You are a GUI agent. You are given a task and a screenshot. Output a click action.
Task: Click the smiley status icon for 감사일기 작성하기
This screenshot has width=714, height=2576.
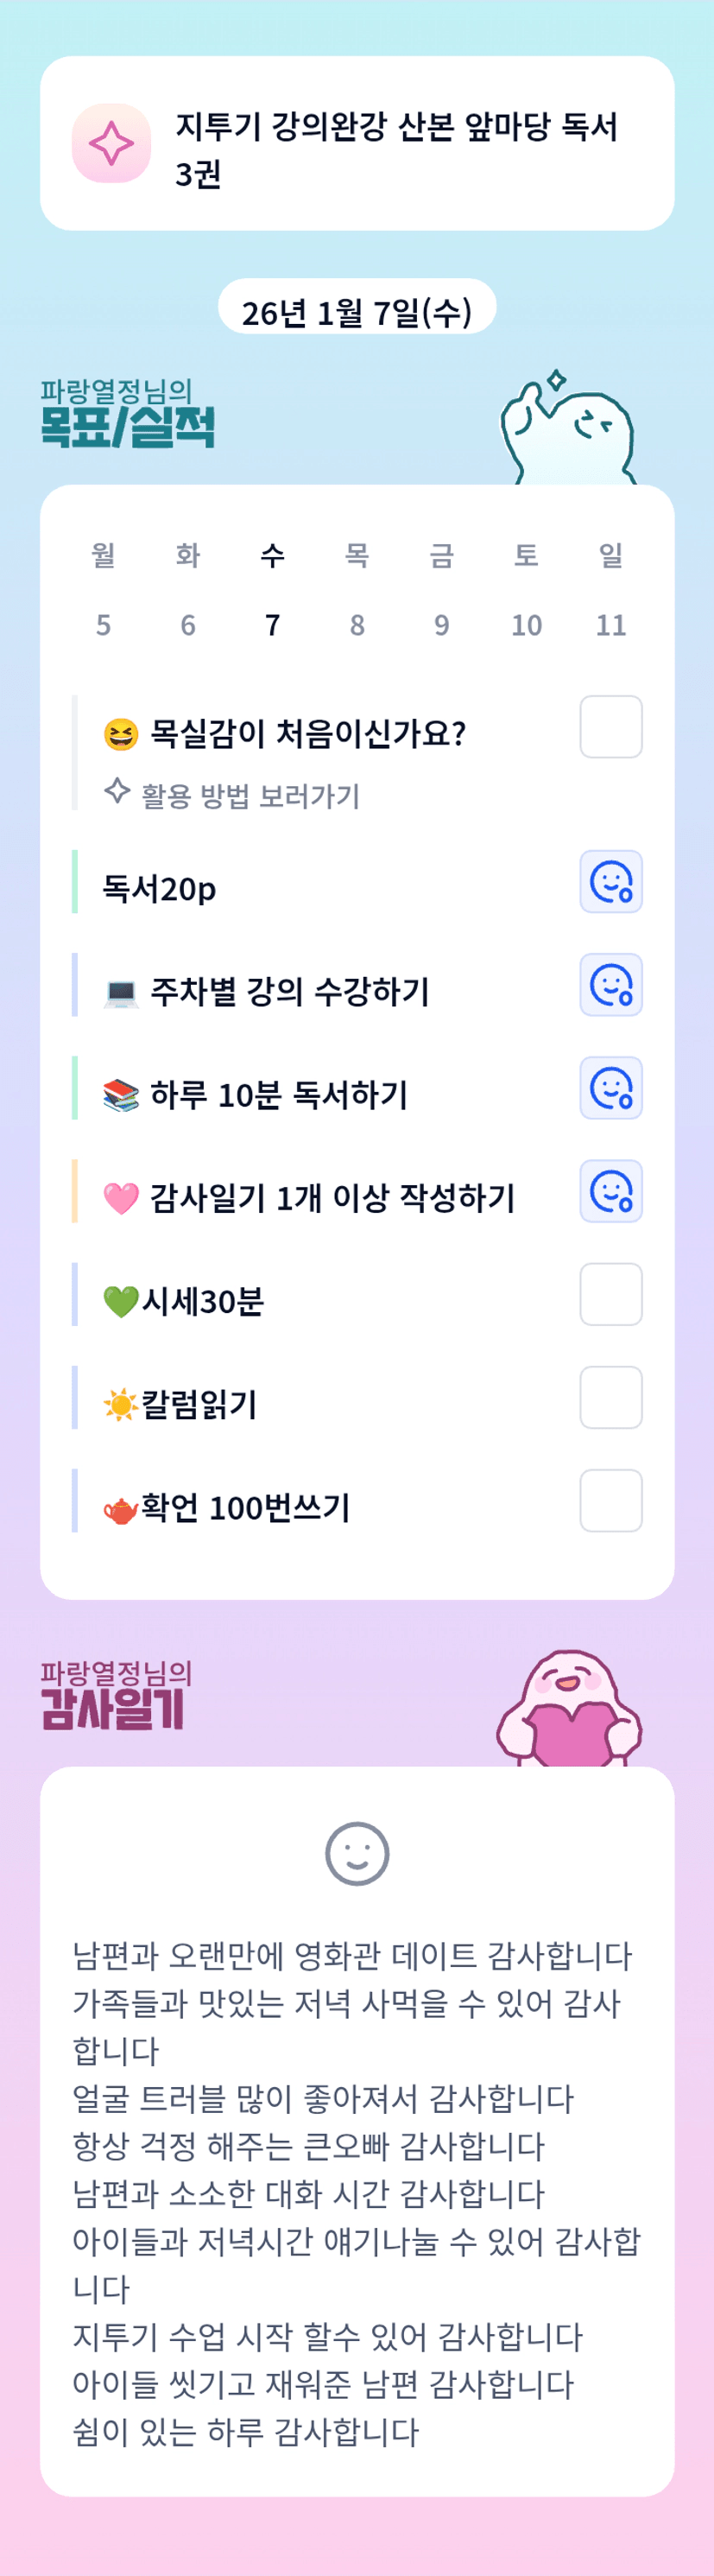(611, 1191)
